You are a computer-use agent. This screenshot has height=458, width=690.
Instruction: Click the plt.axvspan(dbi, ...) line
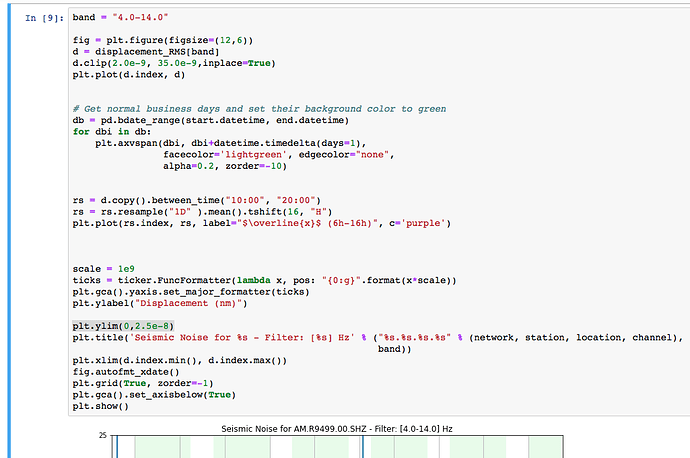[231, 143]
